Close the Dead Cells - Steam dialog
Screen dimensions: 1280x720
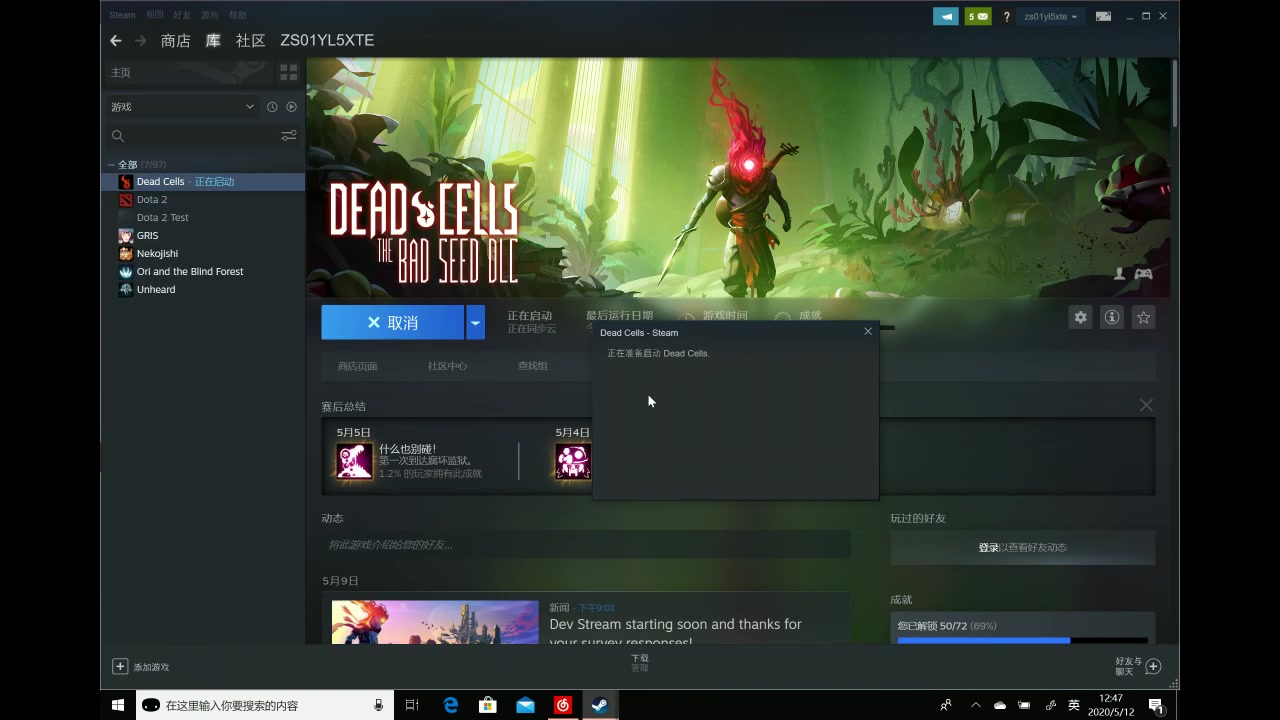tap(868, 331)
